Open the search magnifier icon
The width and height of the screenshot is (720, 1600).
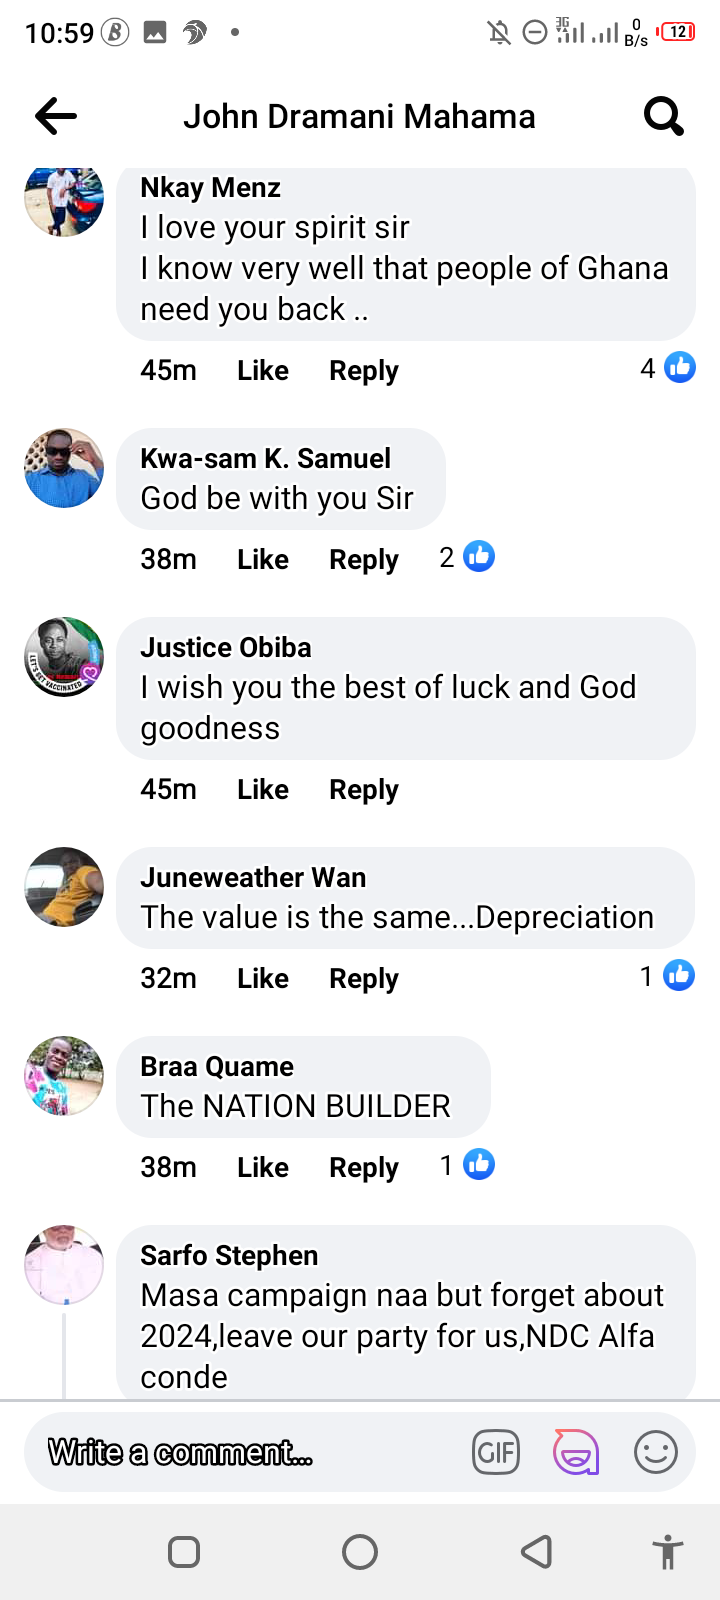coord(664,116)
